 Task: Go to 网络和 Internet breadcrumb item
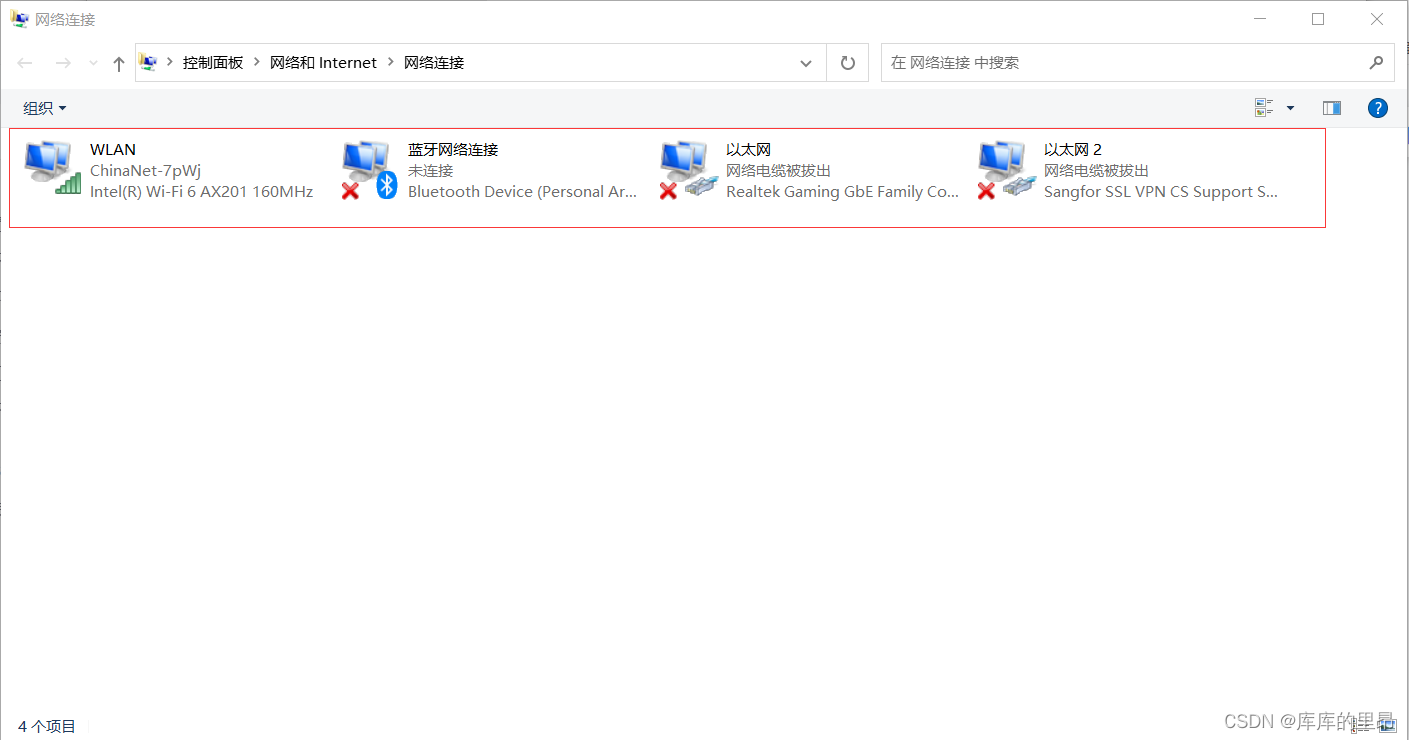pyautogui.click(x=323, y=62)
